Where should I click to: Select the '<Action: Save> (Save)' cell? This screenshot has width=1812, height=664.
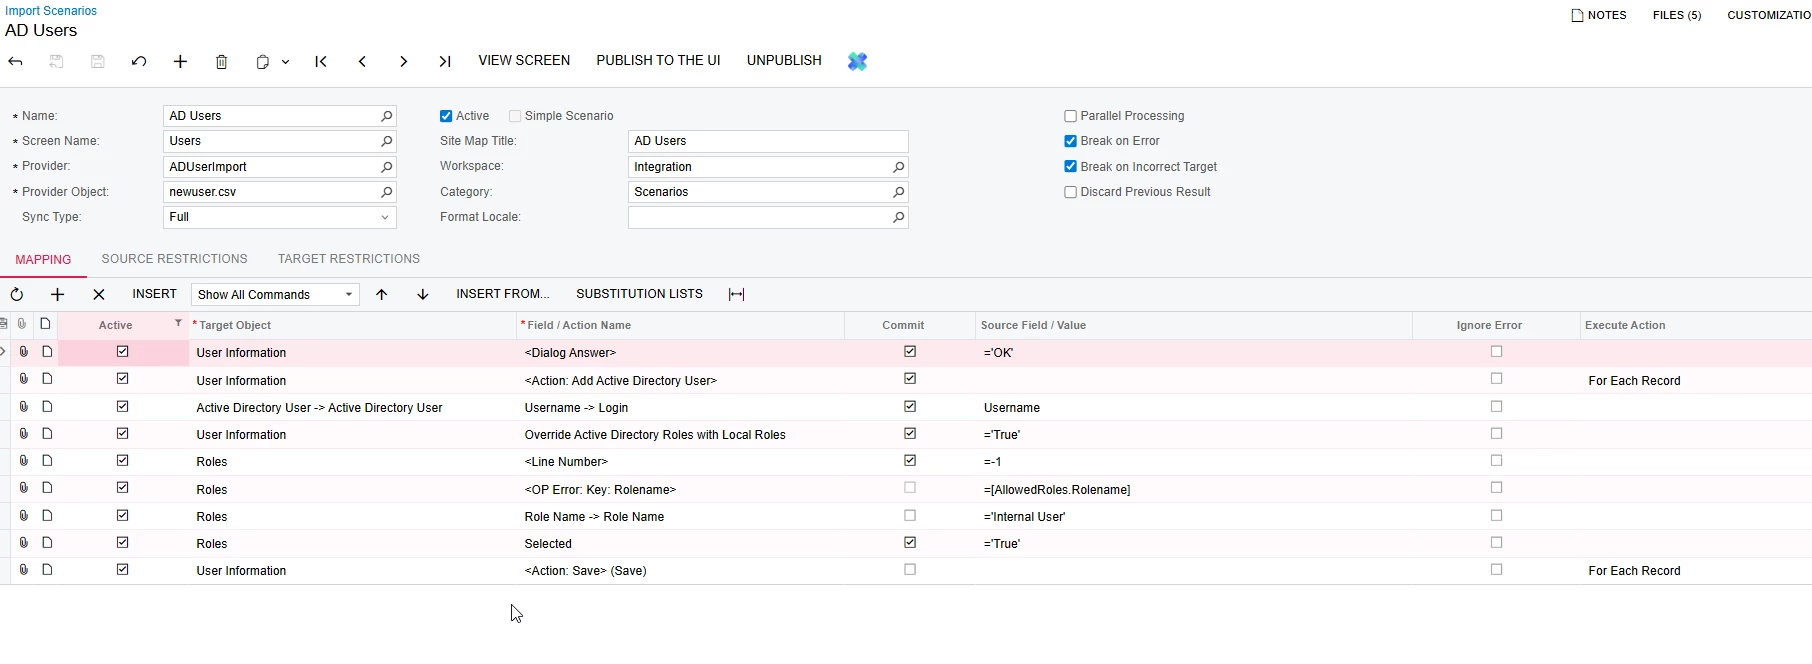click(680, 571)
